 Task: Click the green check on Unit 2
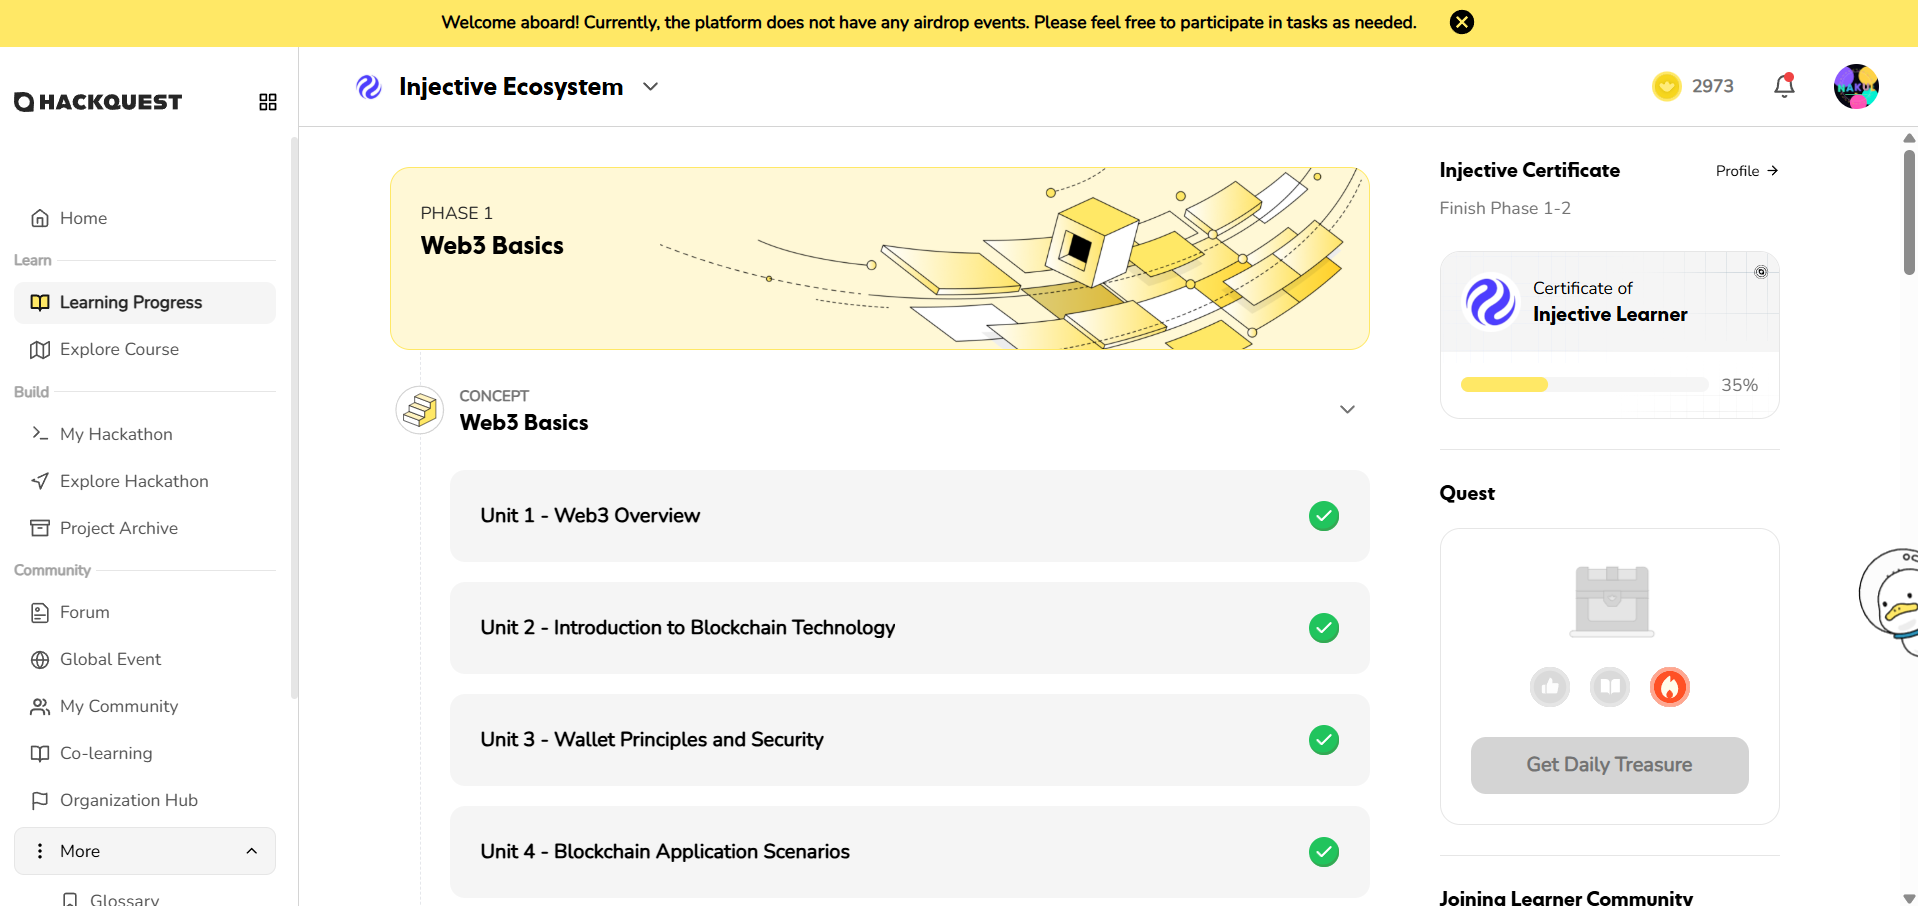point(1324,628)
